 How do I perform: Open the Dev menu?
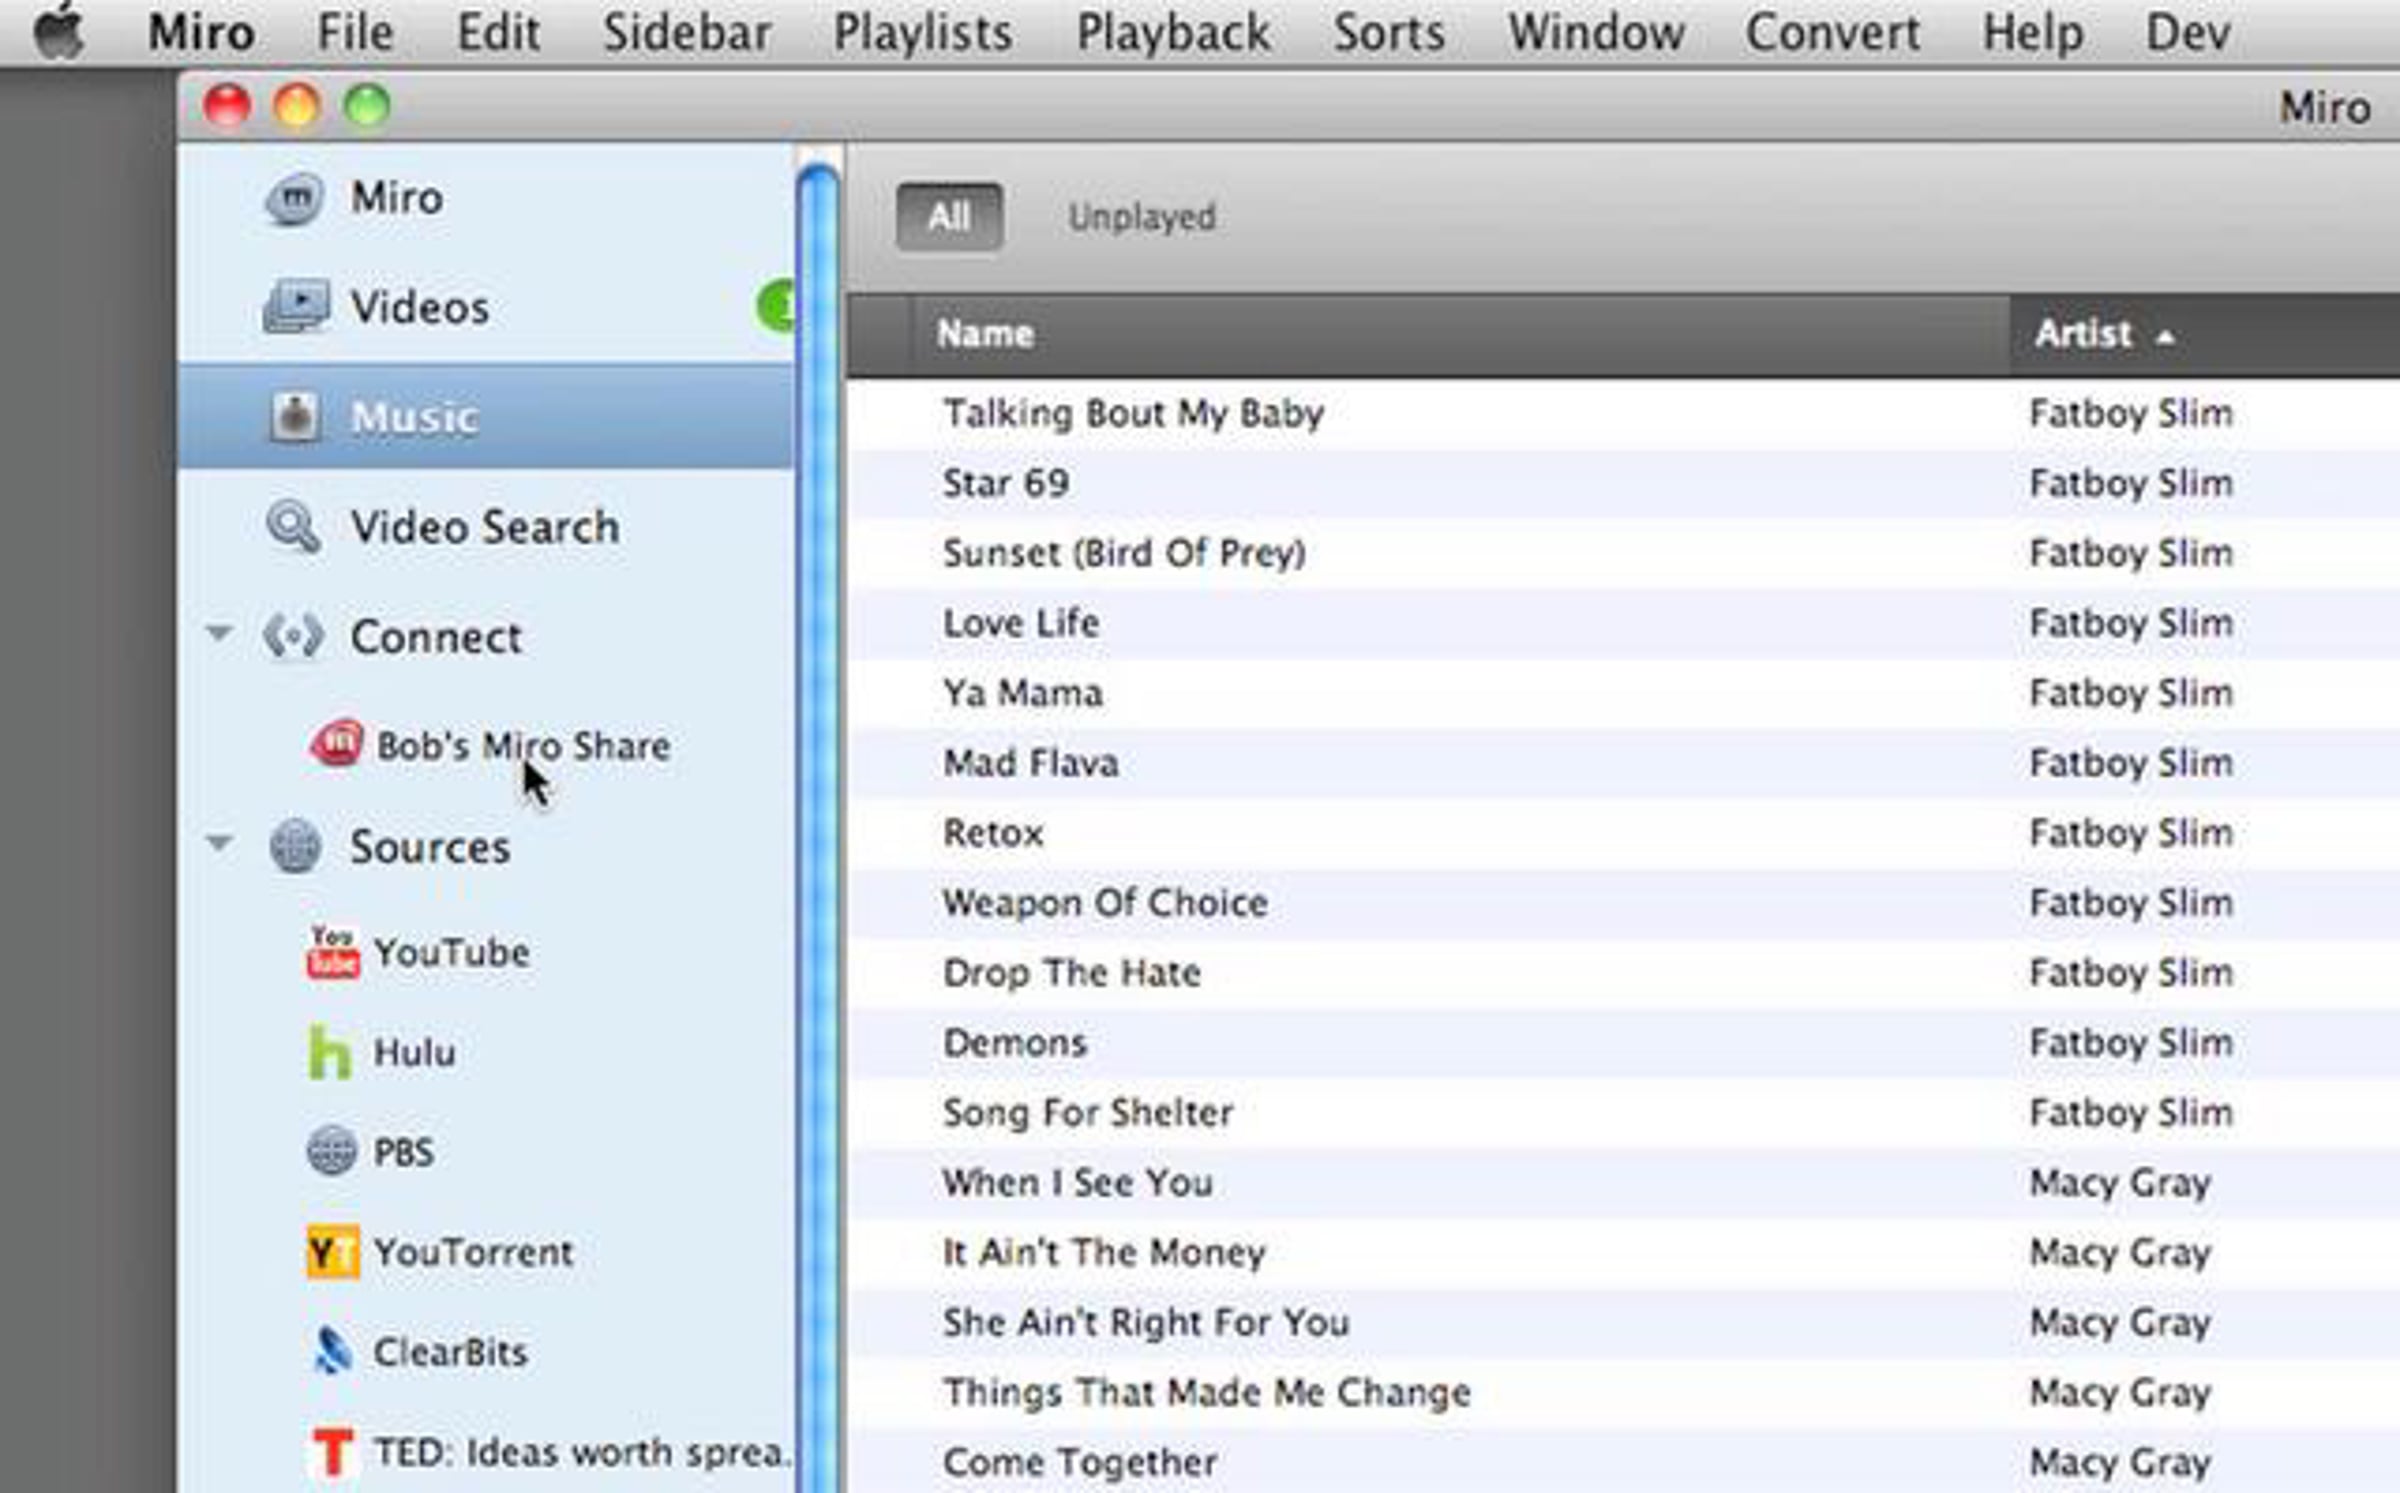(x=2189, y=32)
